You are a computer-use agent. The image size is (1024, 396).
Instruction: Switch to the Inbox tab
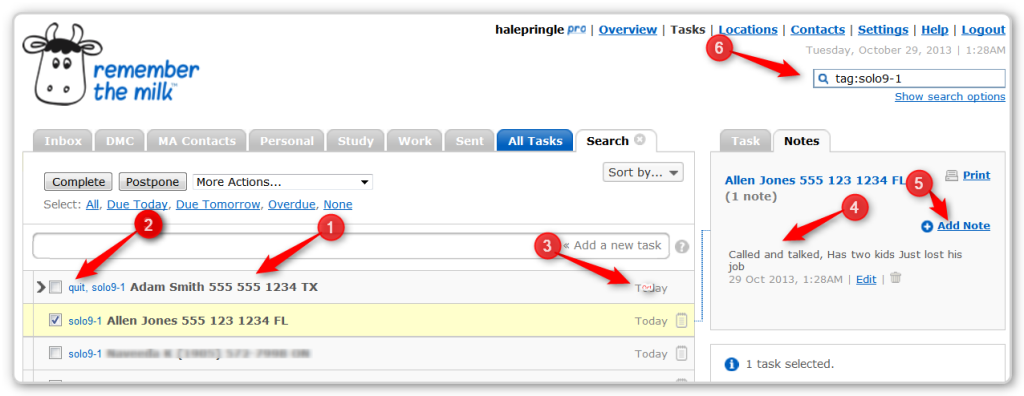(x=63, y=140)
